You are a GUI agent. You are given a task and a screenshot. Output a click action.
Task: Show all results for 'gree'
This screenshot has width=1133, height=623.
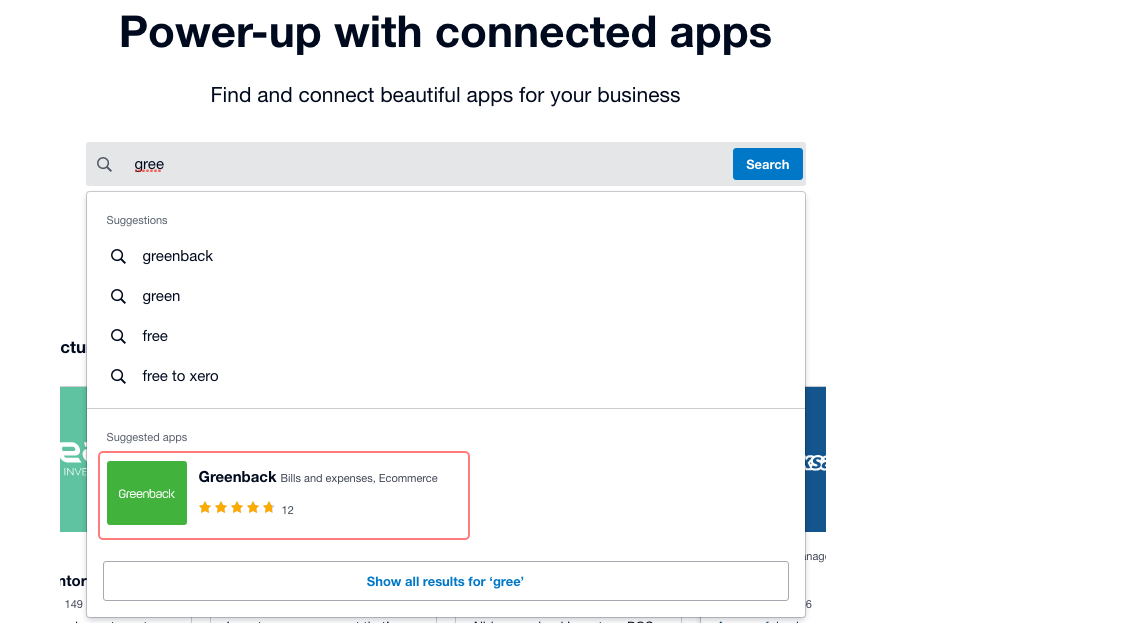pyautogui.click(x=445, y=581)
